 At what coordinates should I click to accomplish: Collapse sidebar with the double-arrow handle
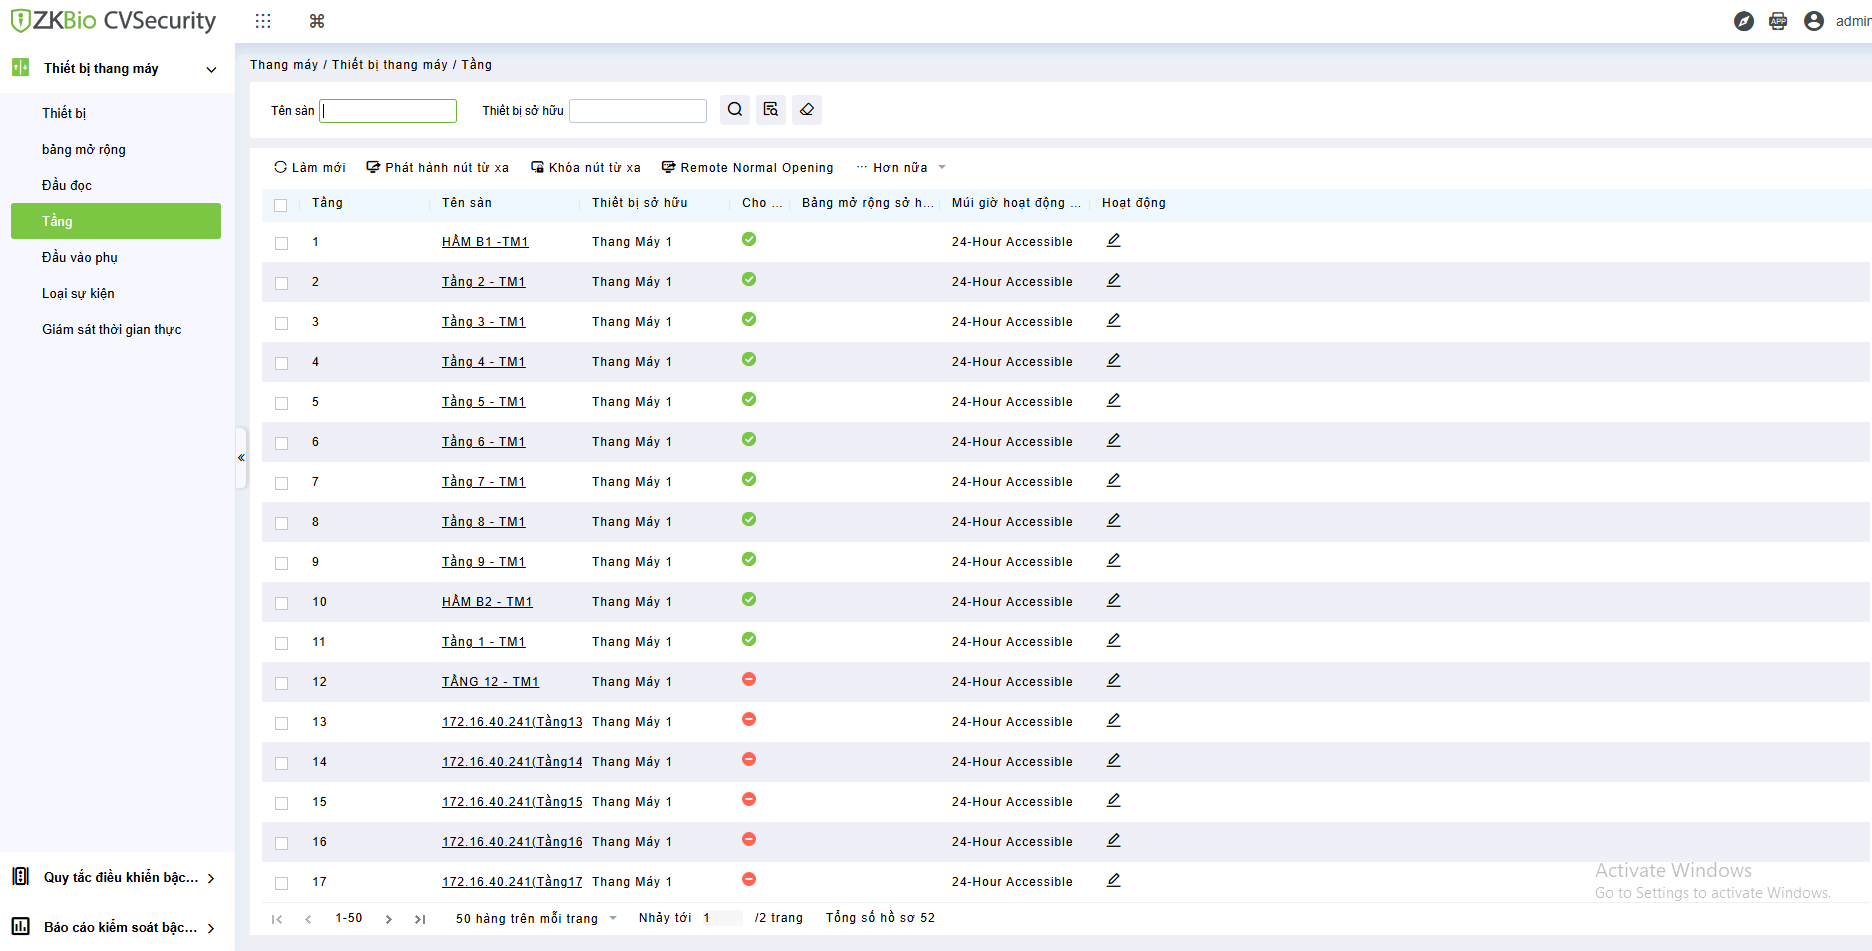coord(241,458)
